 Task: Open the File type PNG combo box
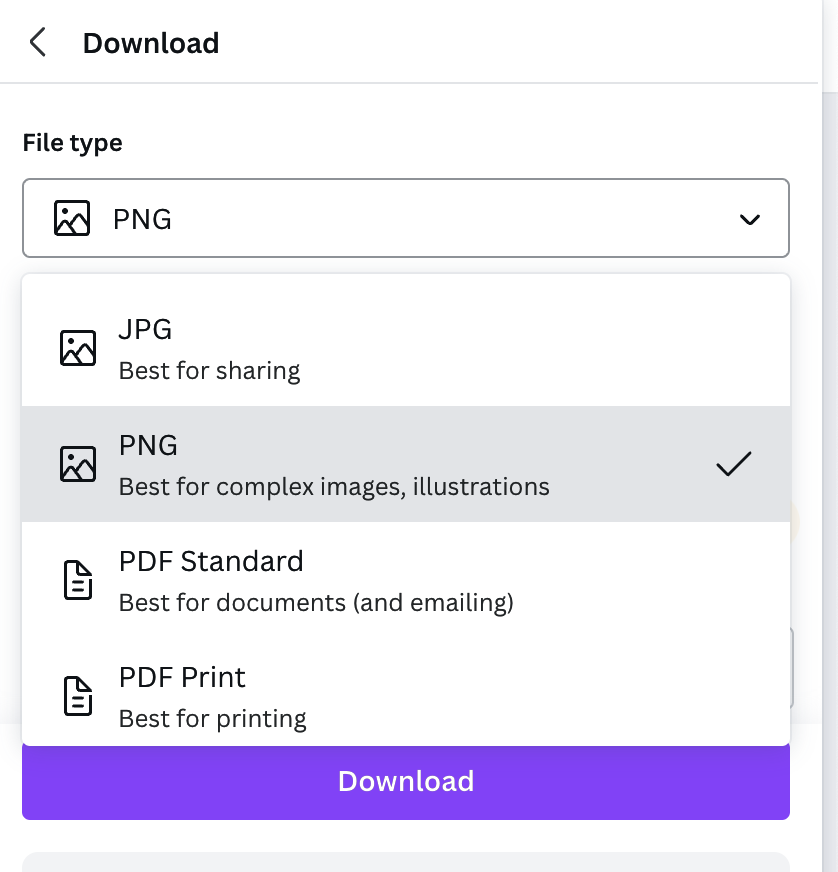(x=406, y=218)
